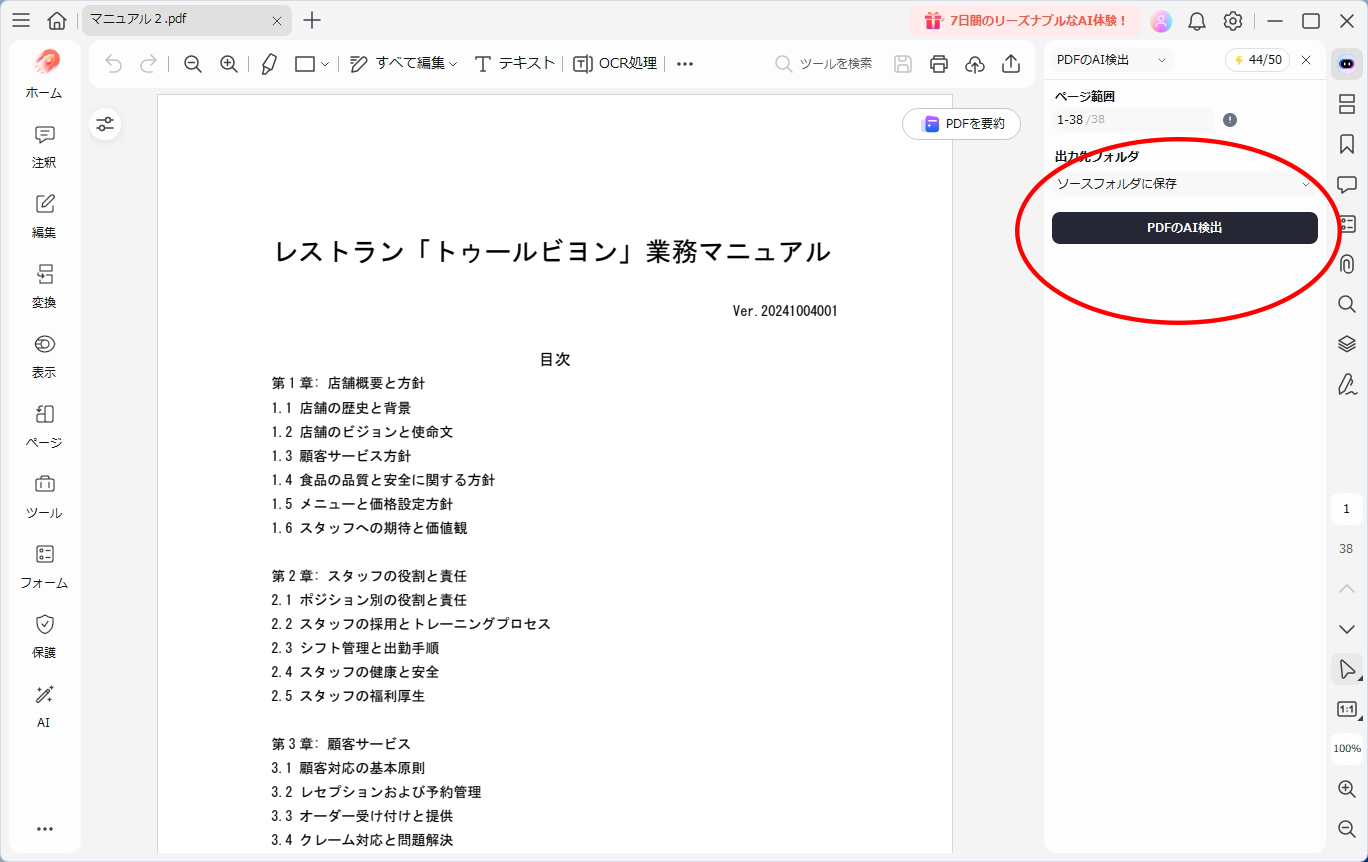Open the フォーム (Form) panel
Viewport: 1368px width, 862px height.
pyautogui.click(x=43, y=568)
